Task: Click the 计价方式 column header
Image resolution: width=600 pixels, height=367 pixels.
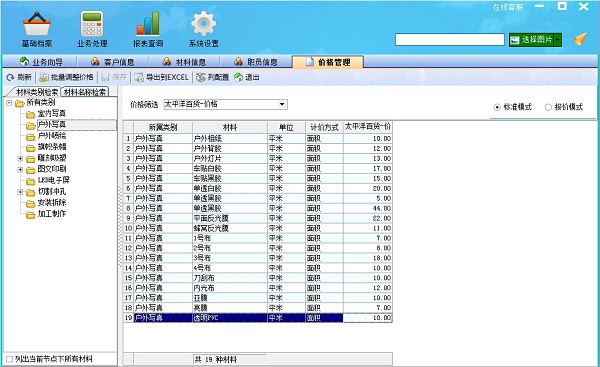Action: [x=324, y=127]
